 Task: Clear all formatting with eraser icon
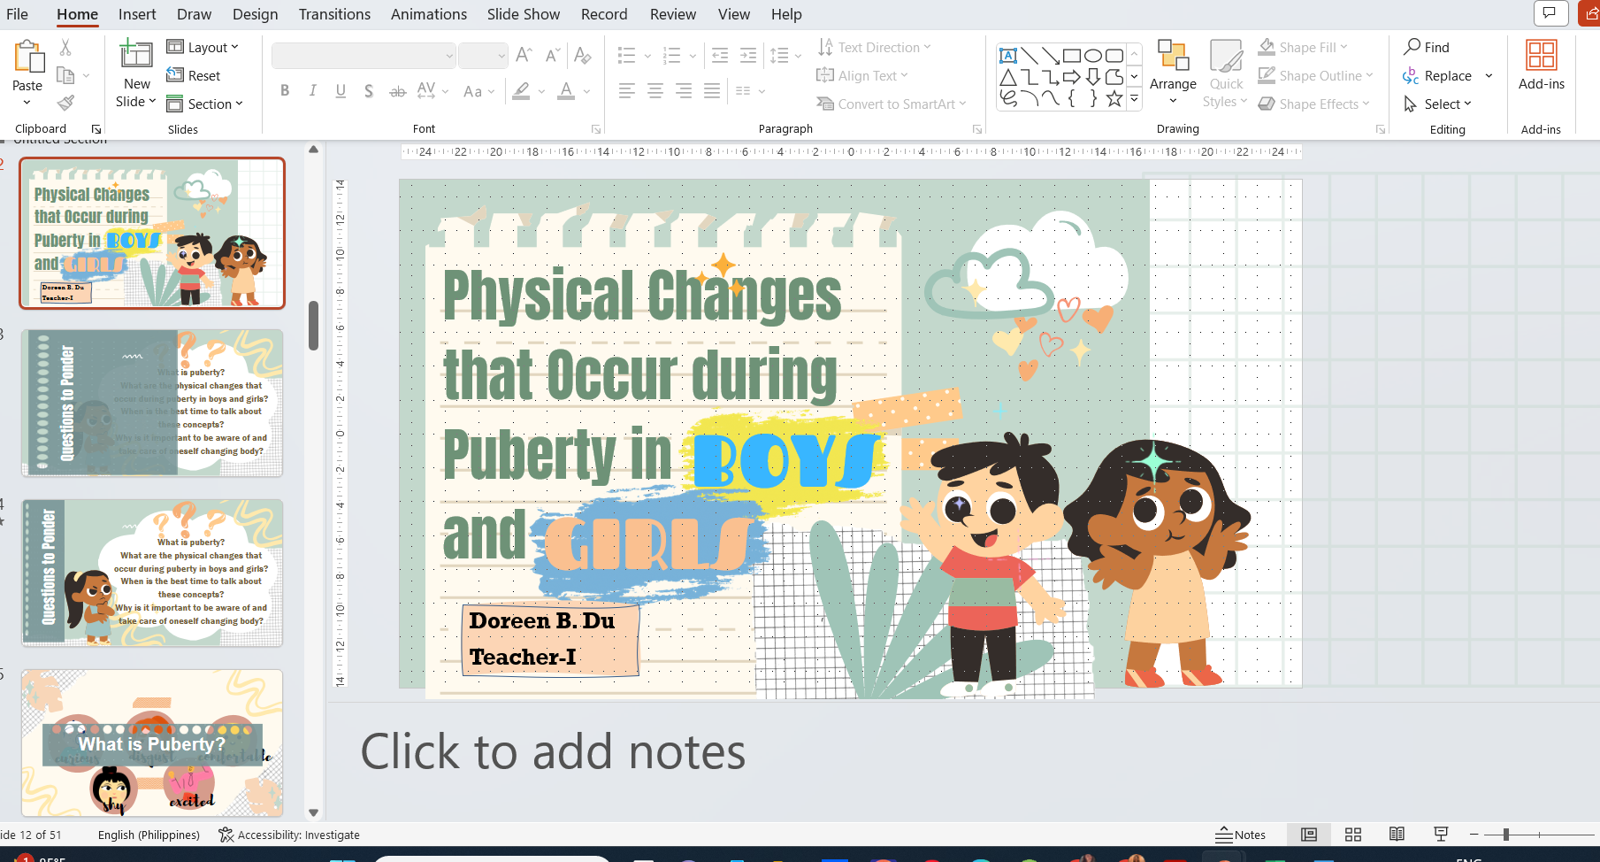(583, 56)
